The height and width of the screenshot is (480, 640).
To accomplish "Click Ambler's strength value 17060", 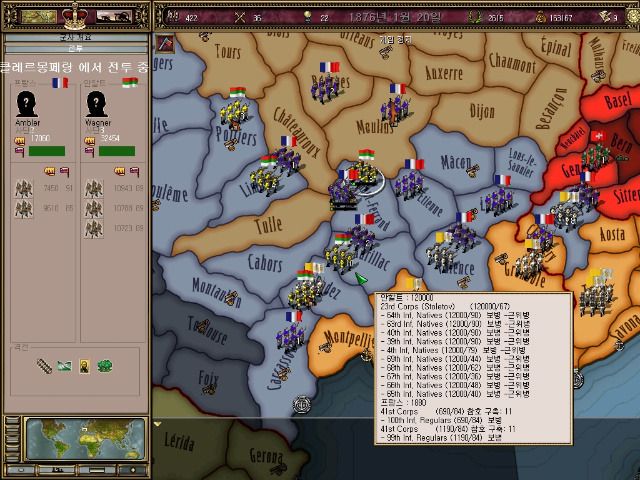I will point(40,138).
